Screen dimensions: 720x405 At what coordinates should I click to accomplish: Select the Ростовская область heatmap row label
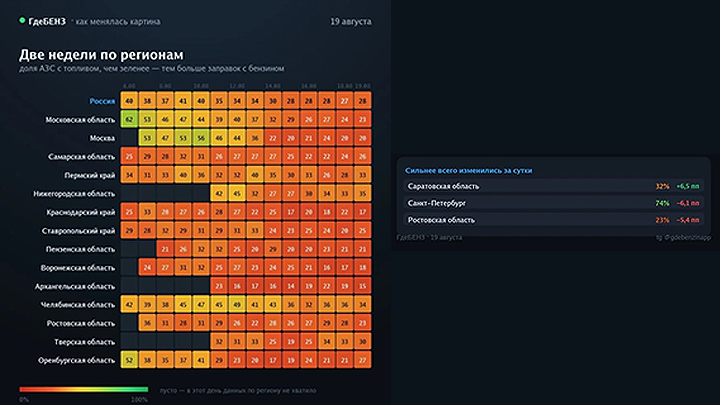tap(81, 323)
